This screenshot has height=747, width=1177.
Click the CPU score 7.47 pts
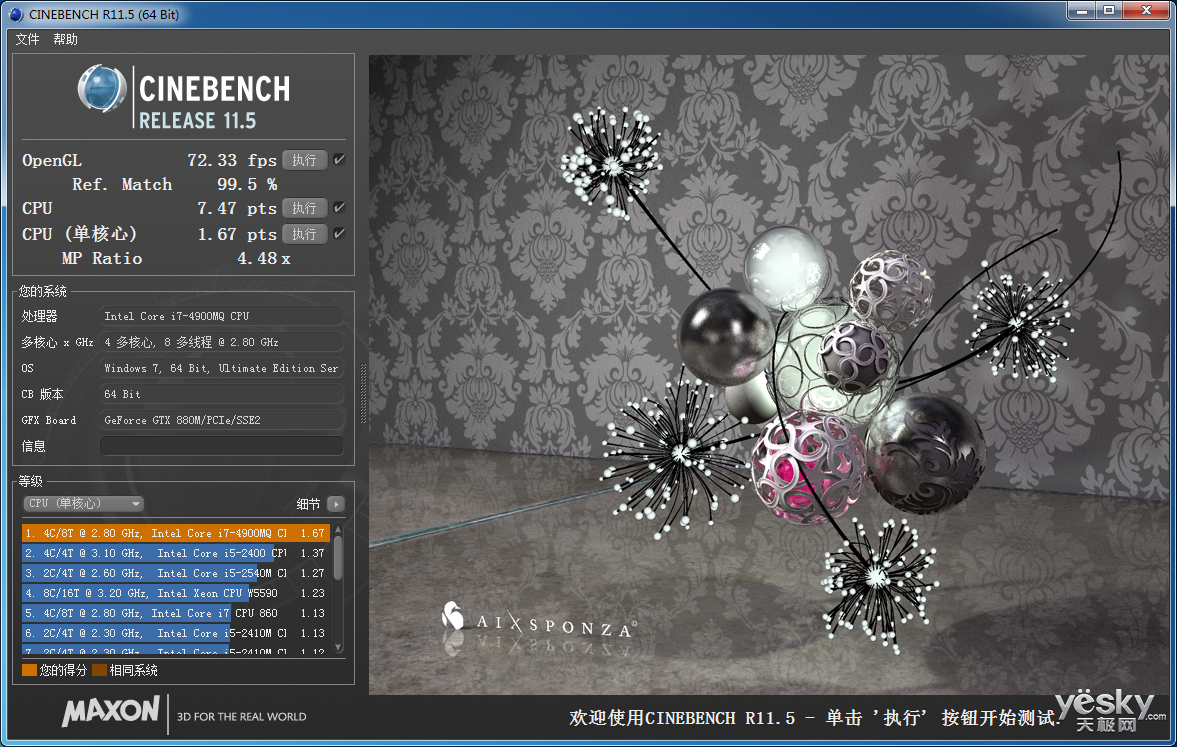[237, 208]
